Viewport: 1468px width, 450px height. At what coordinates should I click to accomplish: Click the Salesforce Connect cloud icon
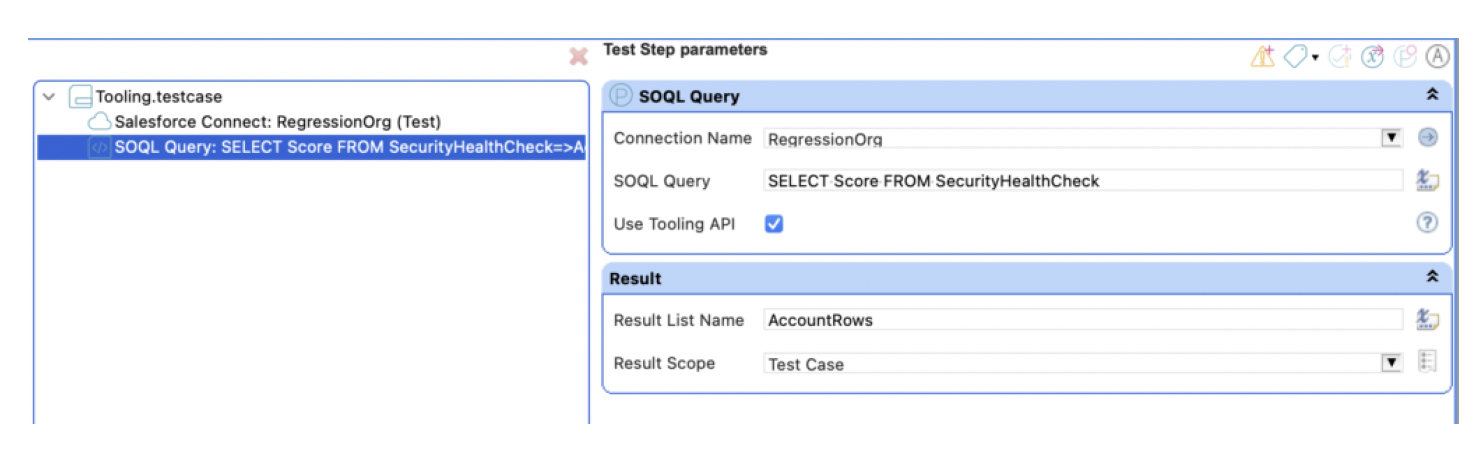(x=99, y=122)
